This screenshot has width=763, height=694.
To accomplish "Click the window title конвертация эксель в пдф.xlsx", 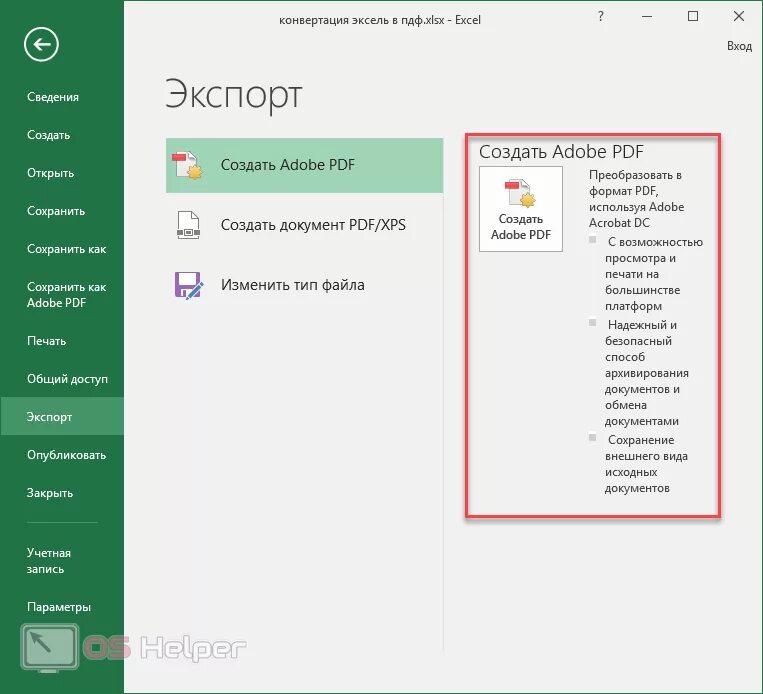I will (380, 19).
